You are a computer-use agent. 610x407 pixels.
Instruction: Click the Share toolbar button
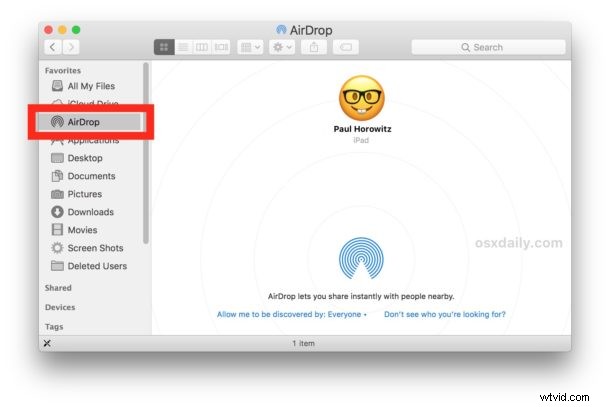tap(314, 47)
